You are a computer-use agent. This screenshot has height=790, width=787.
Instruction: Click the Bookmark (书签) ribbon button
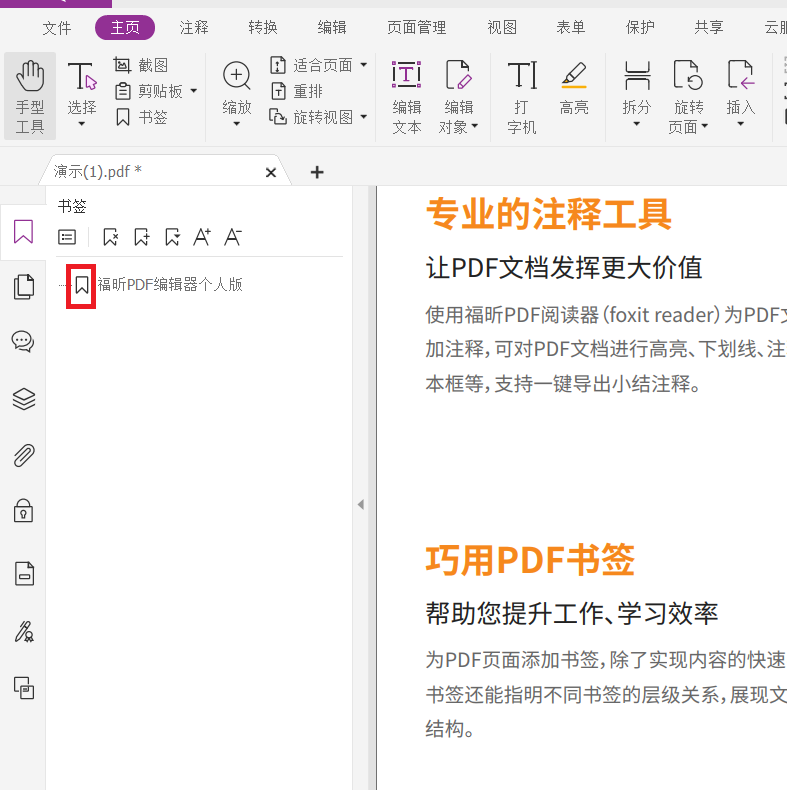(141, 117)
